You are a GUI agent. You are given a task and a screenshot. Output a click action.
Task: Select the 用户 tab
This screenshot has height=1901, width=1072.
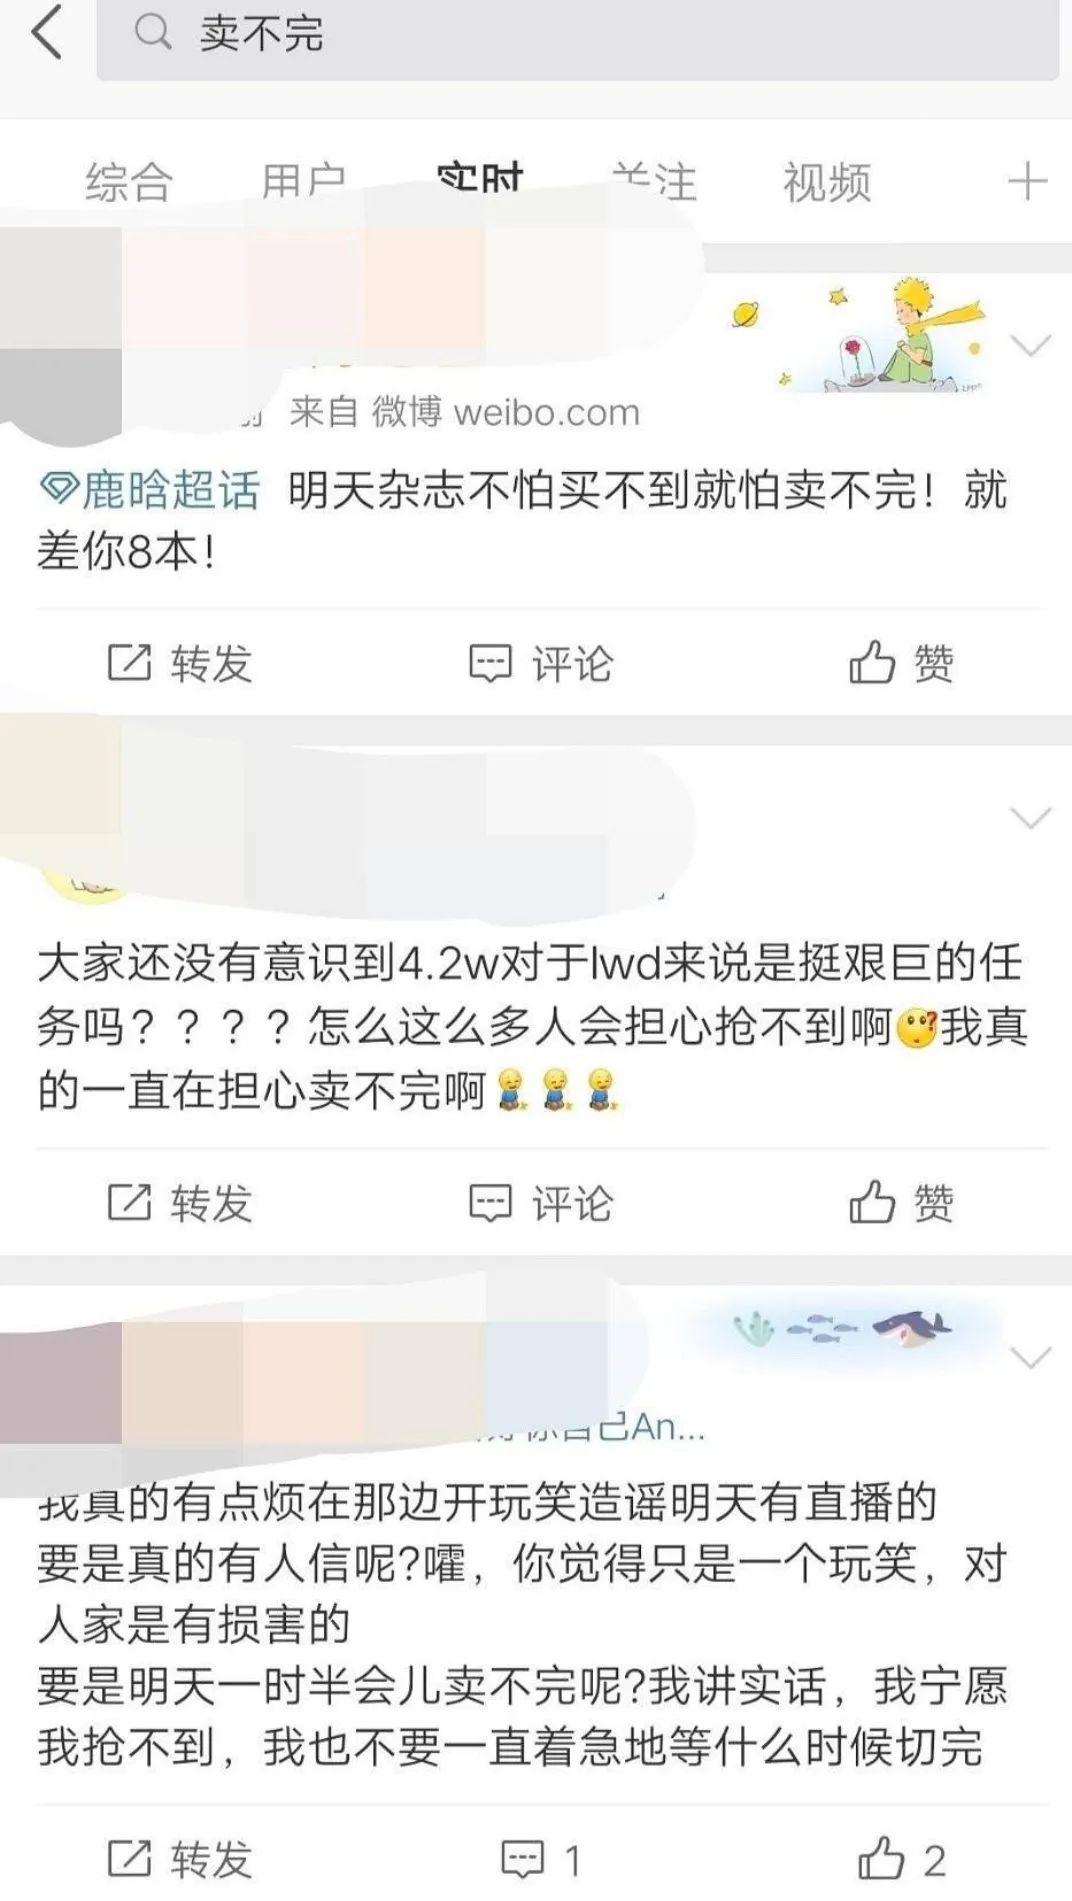tap(304, 182)
